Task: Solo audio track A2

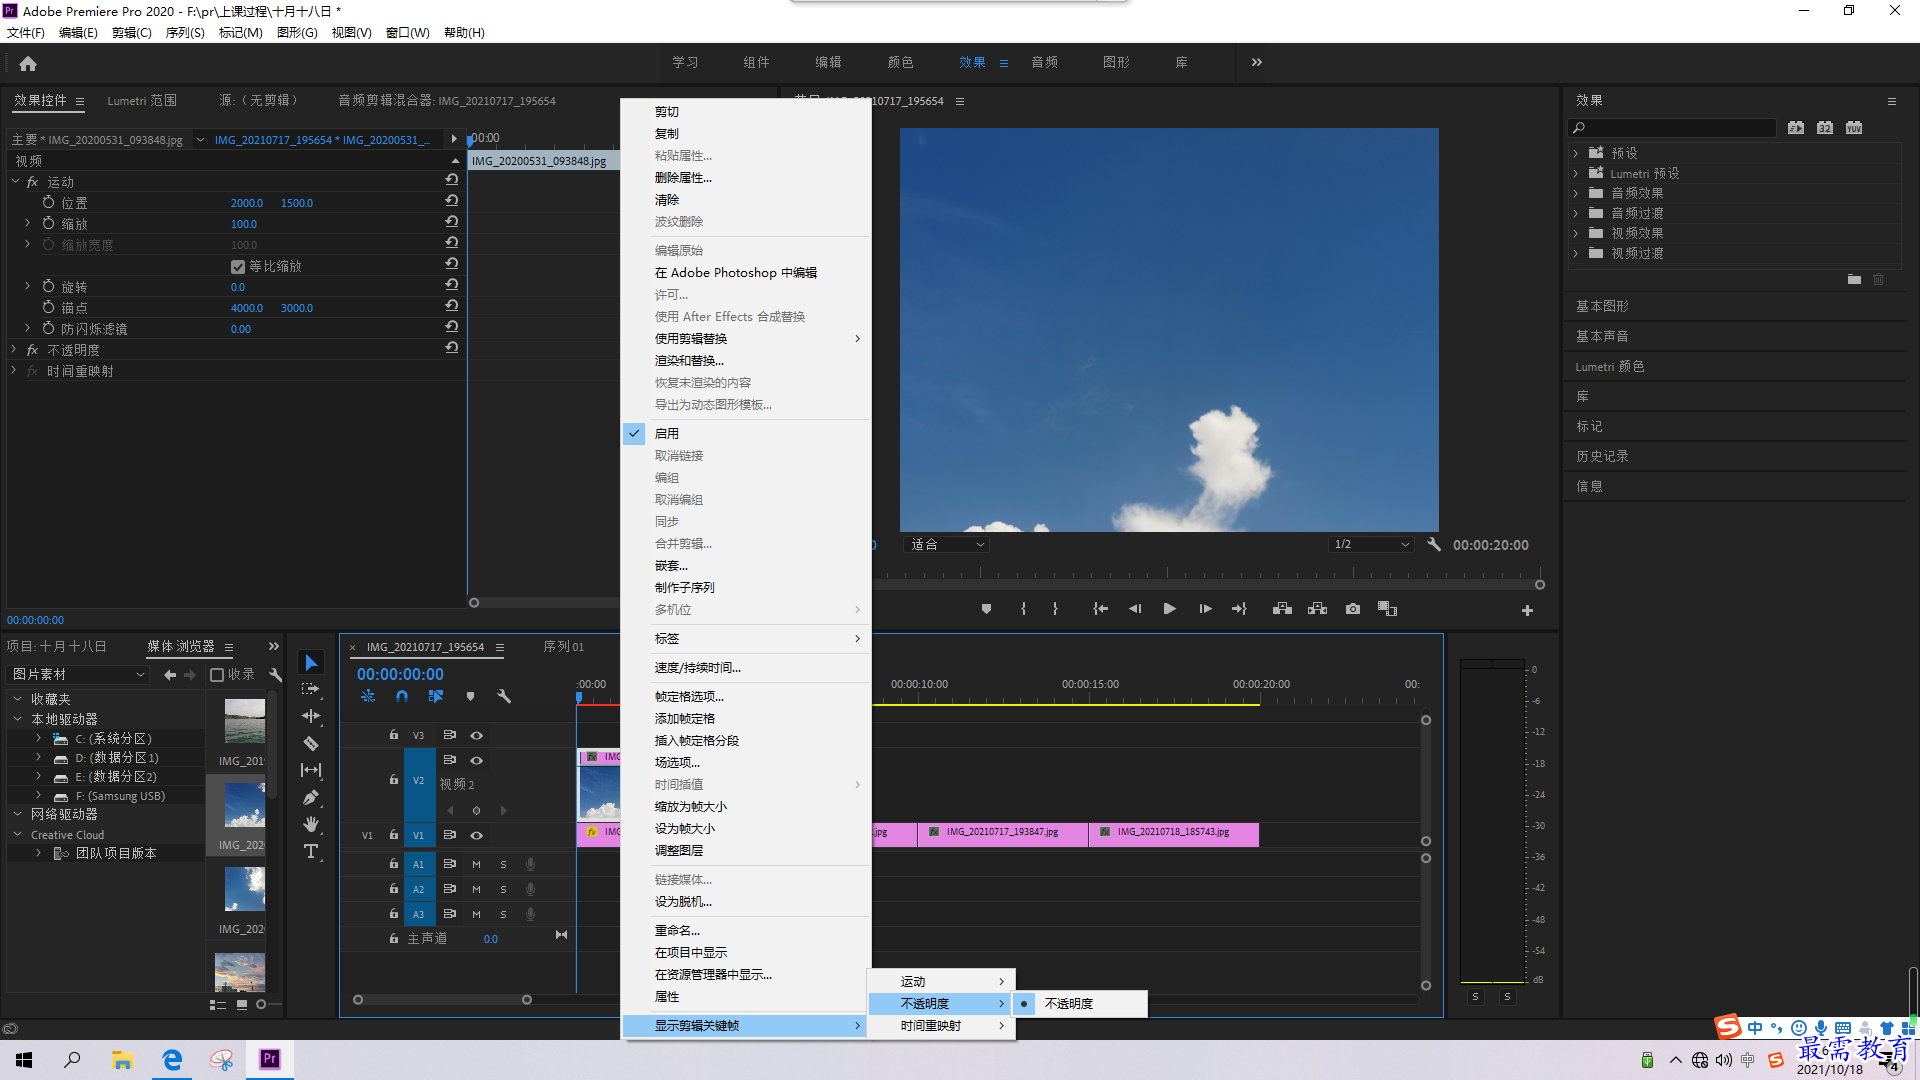Action: coord(503,889)
